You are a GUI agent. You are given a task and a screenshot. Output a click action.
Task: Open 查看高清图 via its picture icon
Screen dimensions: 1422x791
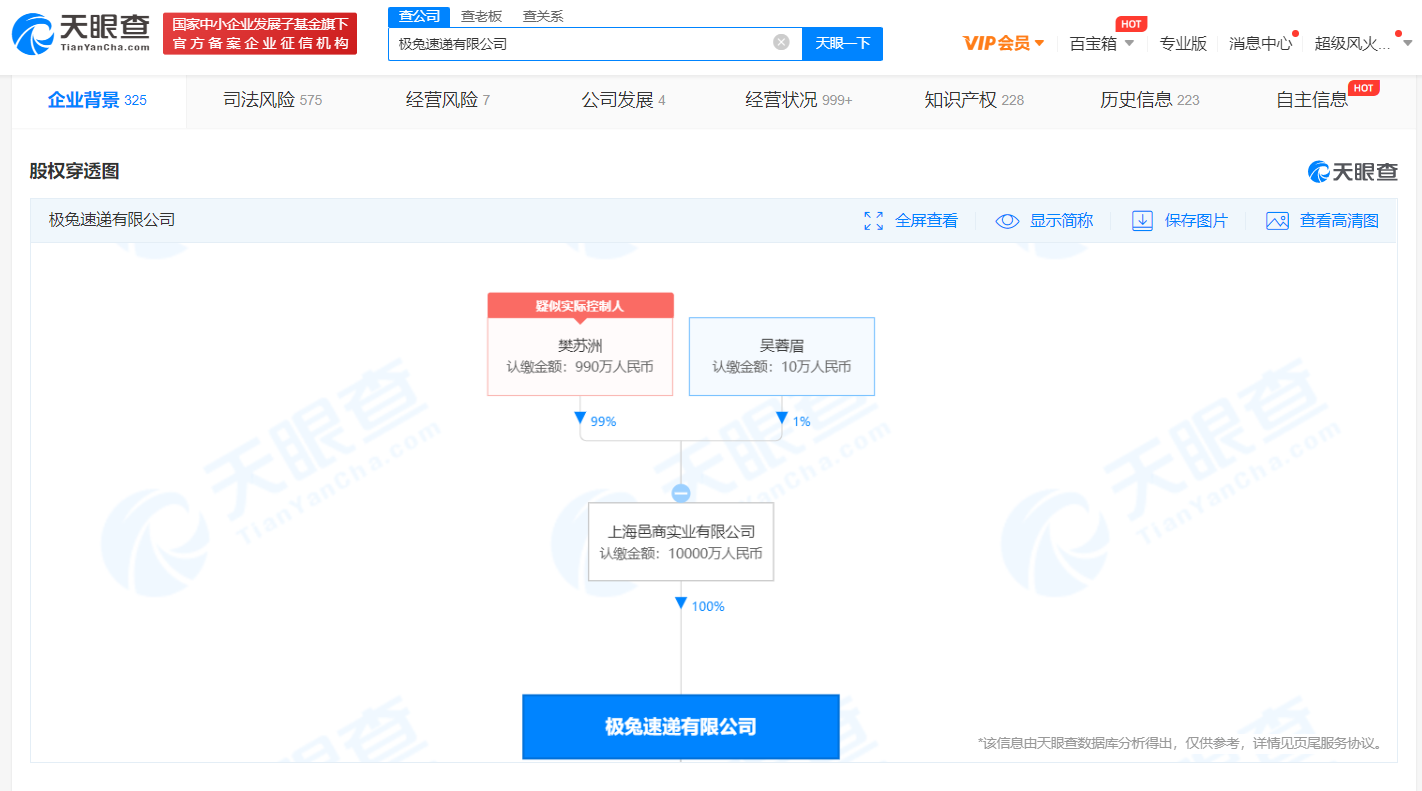(x=1277, y=220)
